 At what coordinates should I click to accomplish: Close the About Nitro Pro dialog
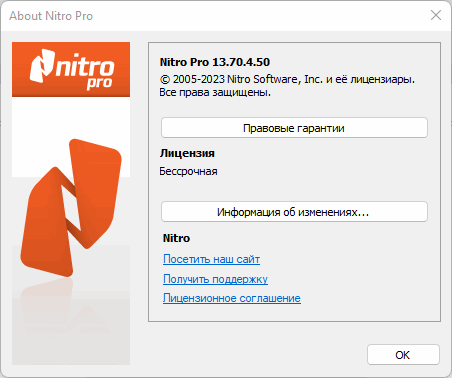pyautogui.click(x=436, y=15)
